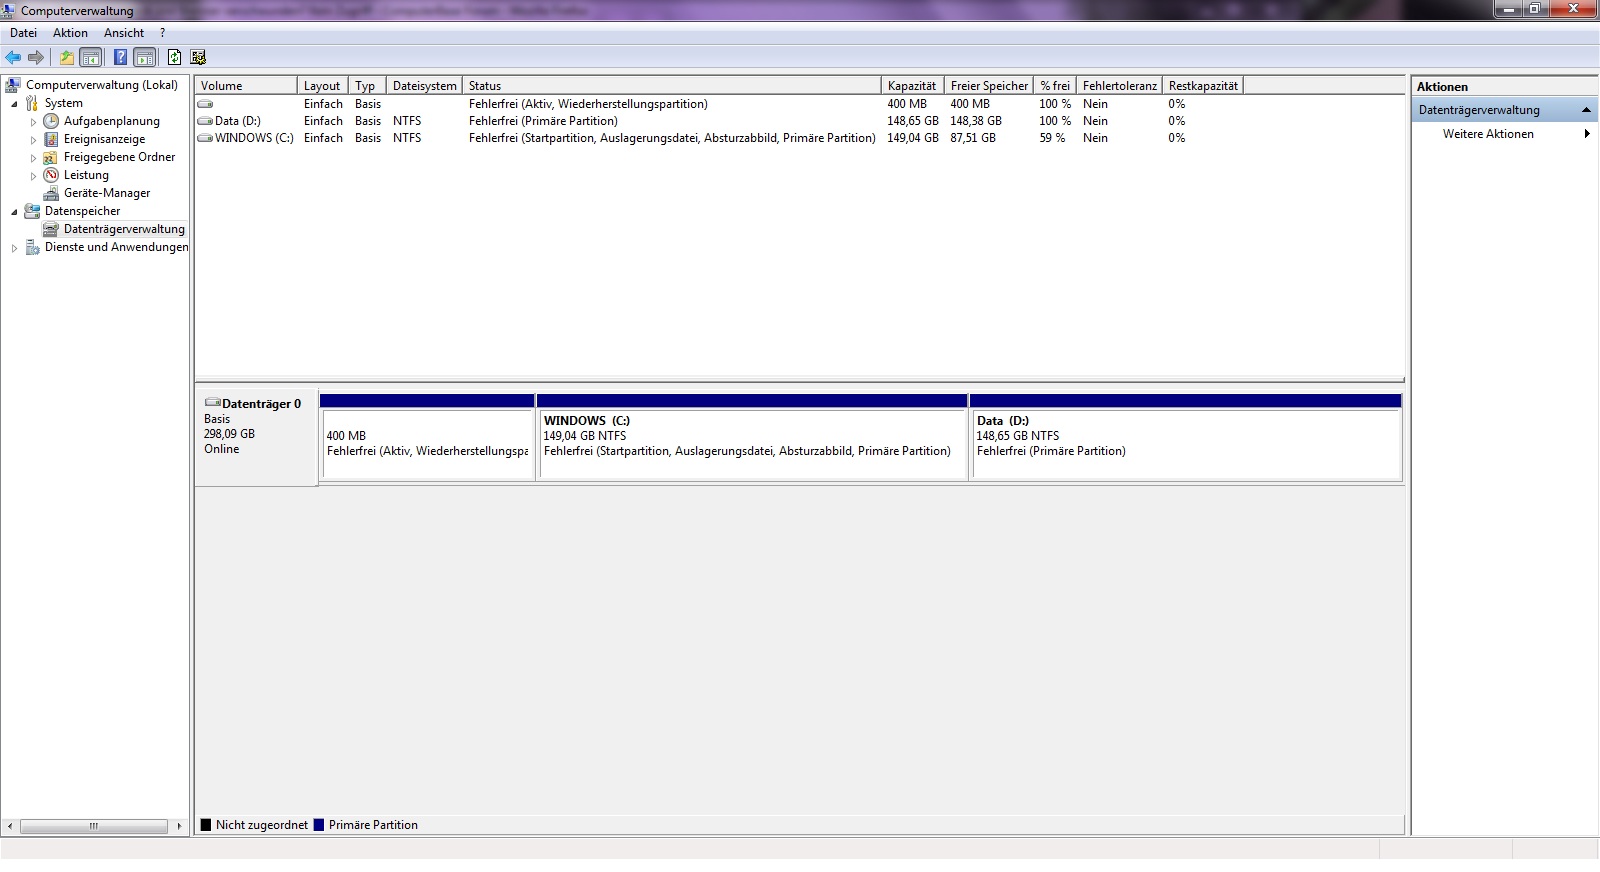Sort by the Restkapazität column header
This screenshot has height=872, width=1600.
(1203, 86)
